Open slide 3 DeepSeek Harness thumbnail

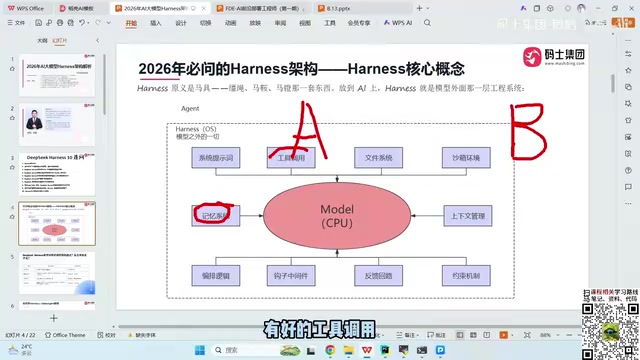pos(57,174)
